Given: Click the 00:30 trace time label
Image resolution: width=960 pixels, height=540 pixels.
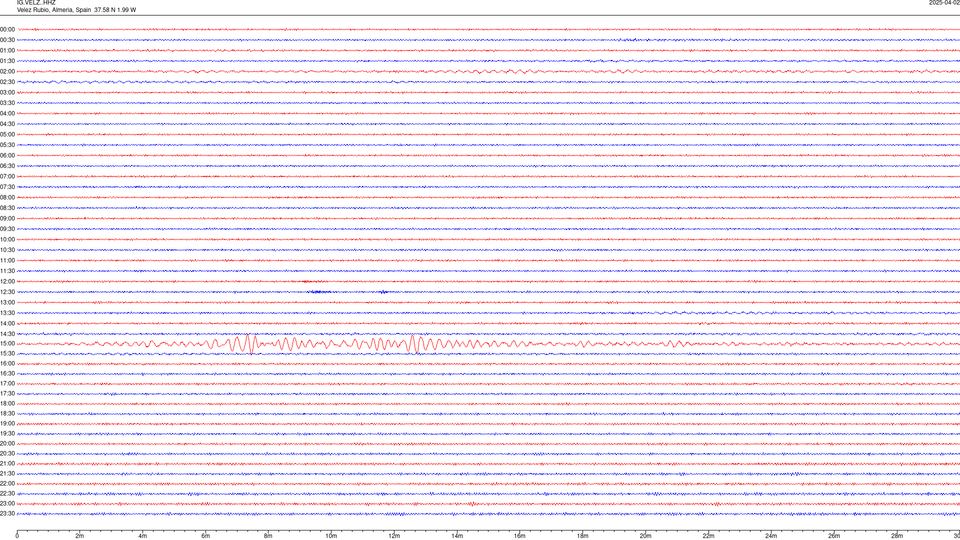Looking at the screenshot, I should (x=7, y=40).
